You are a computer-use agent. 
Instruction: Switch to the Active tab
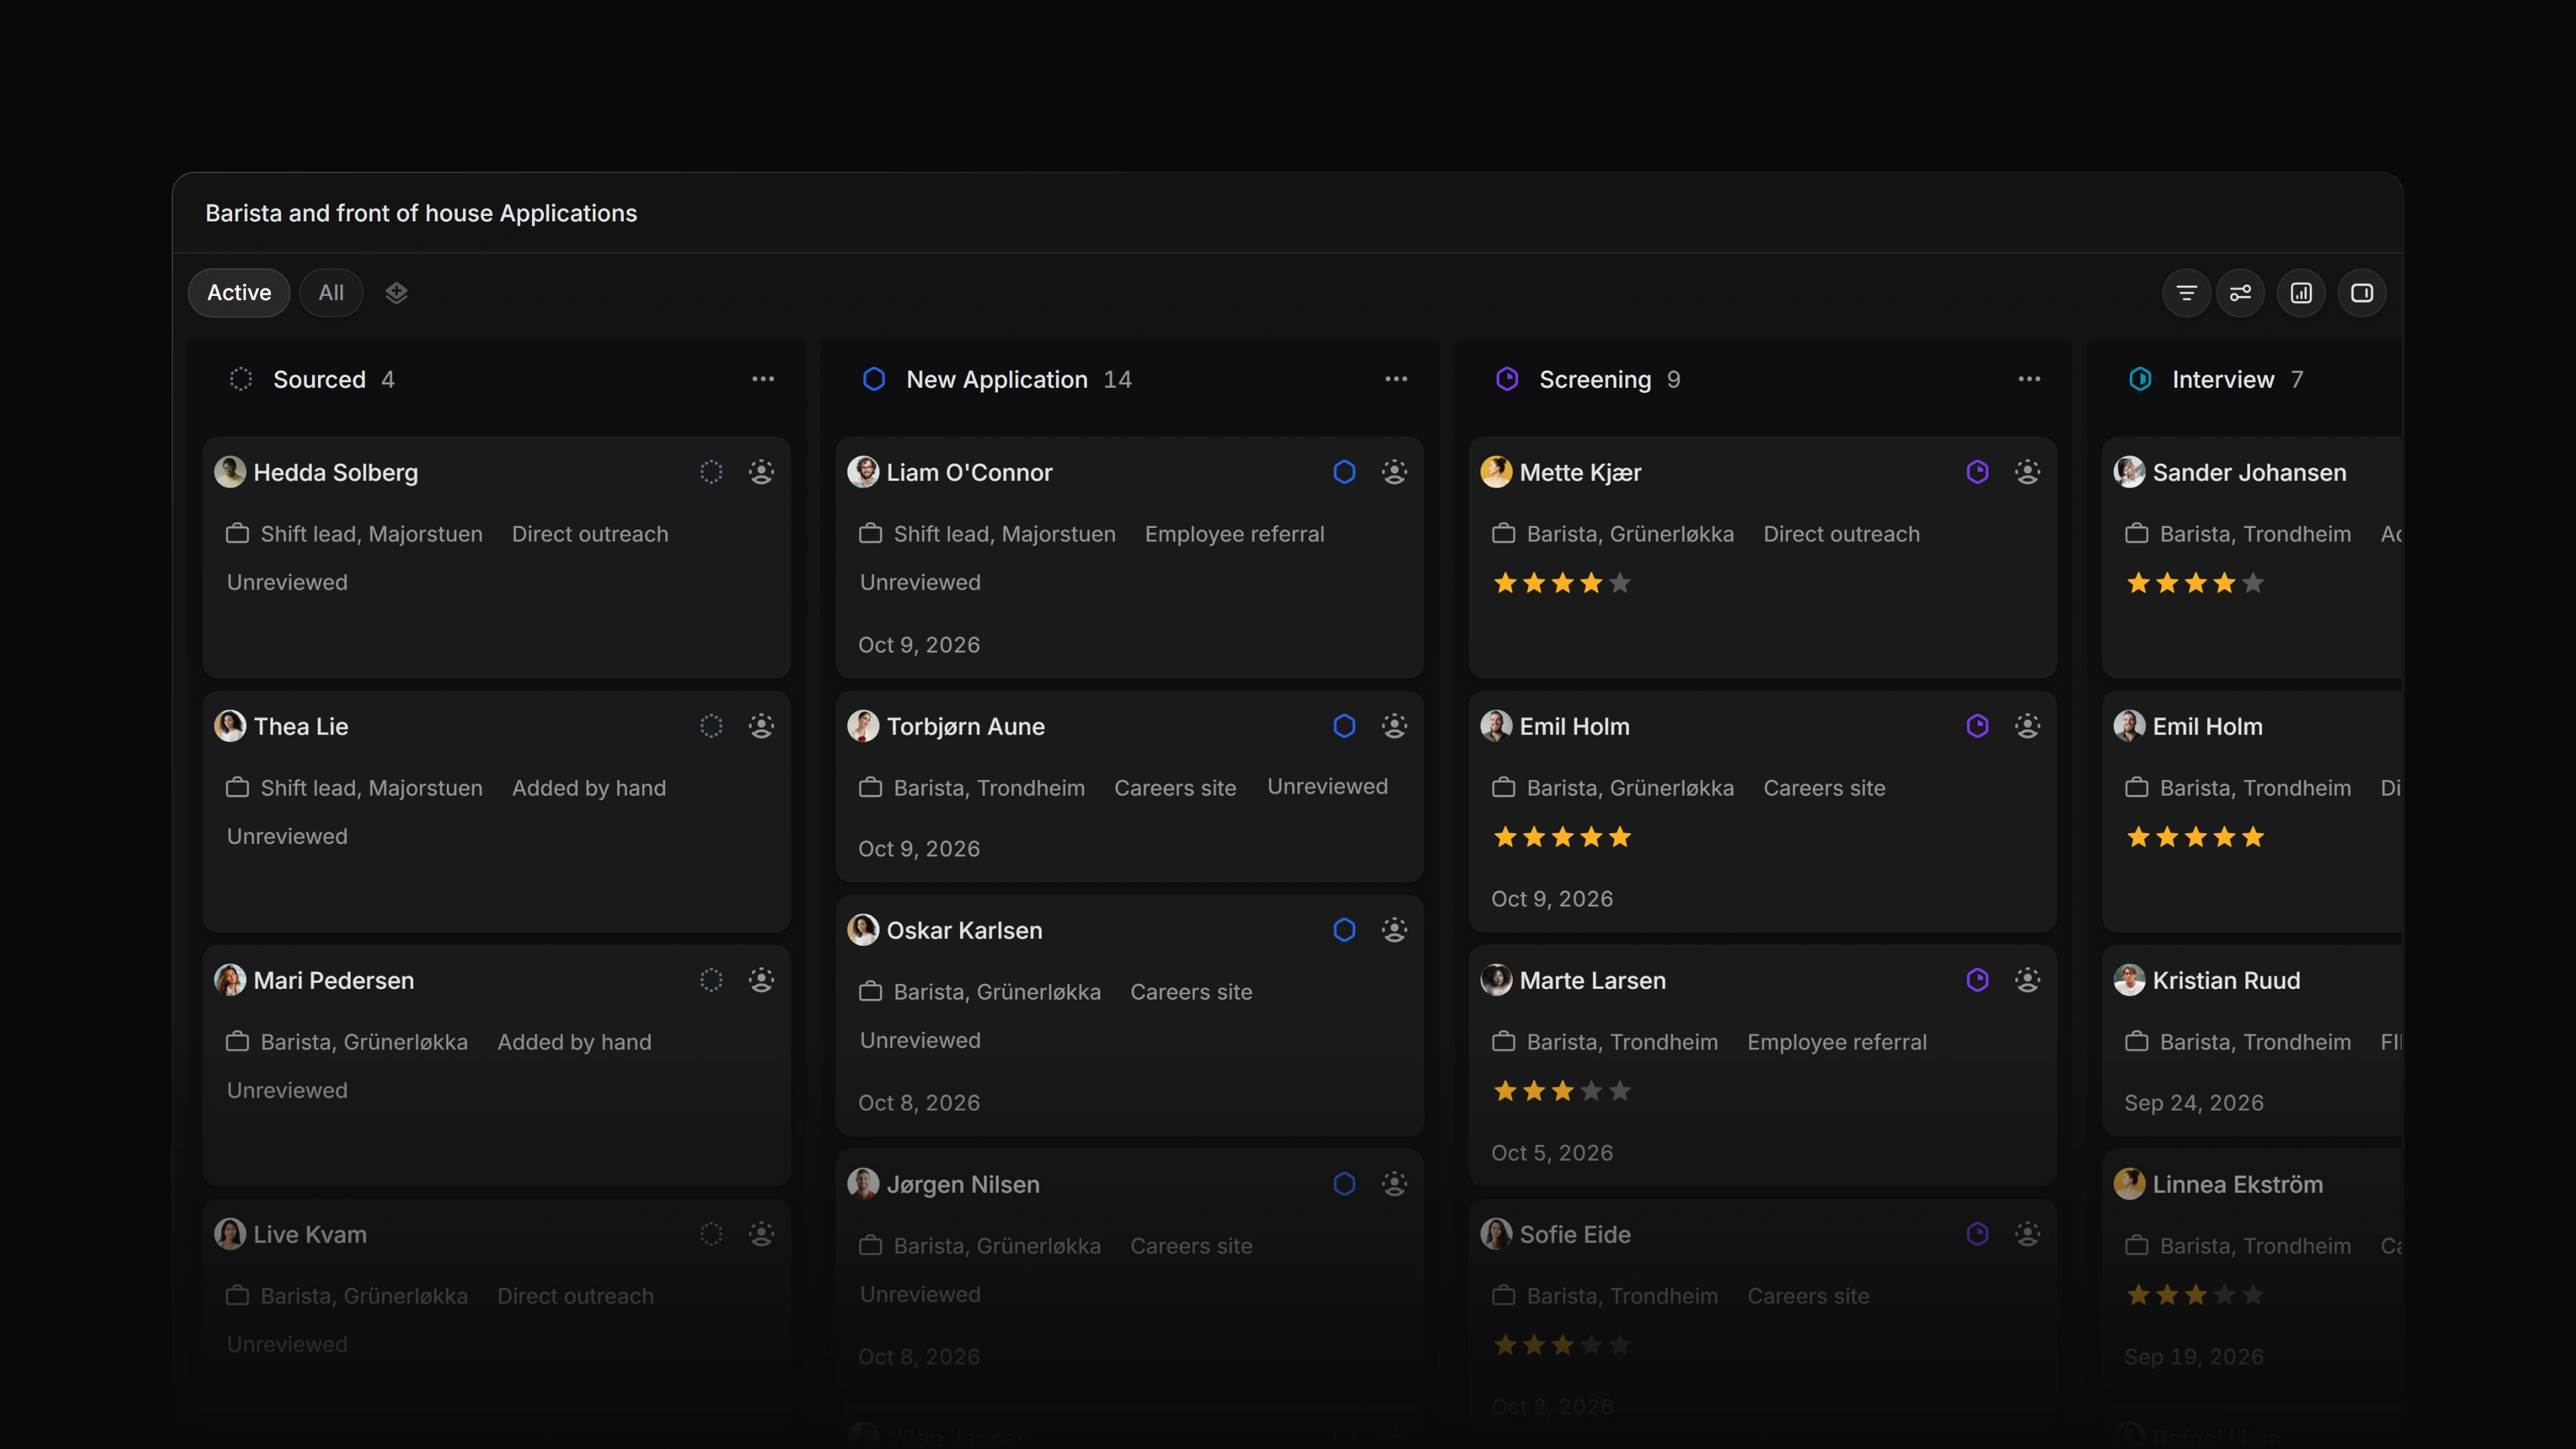pyautogui.click(x=239, y=293)
